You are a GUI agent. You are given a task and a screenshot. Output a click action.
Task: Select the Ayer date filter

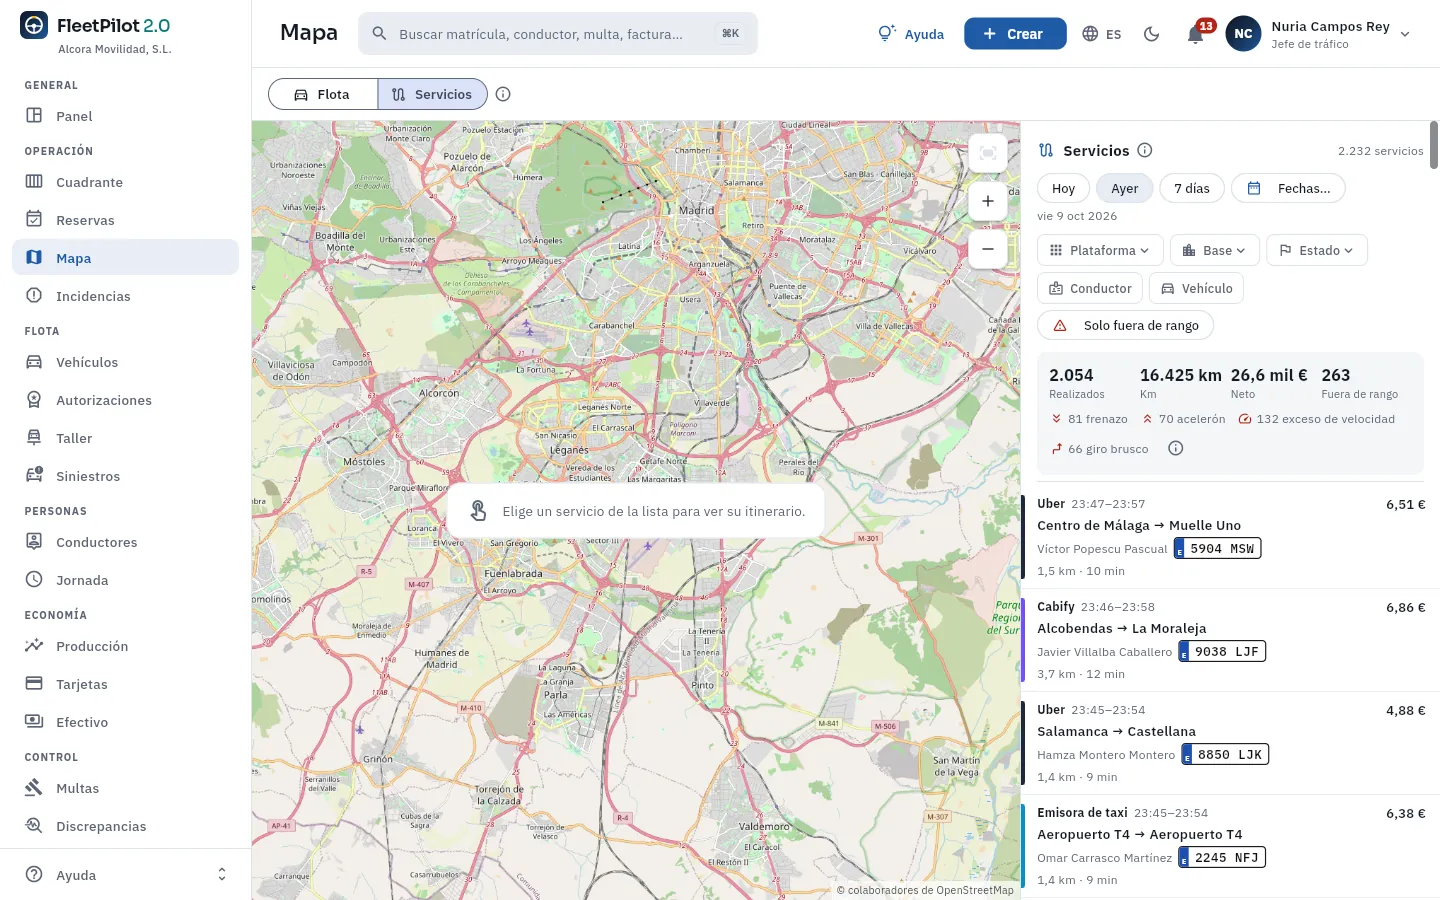coord(1125,188)
